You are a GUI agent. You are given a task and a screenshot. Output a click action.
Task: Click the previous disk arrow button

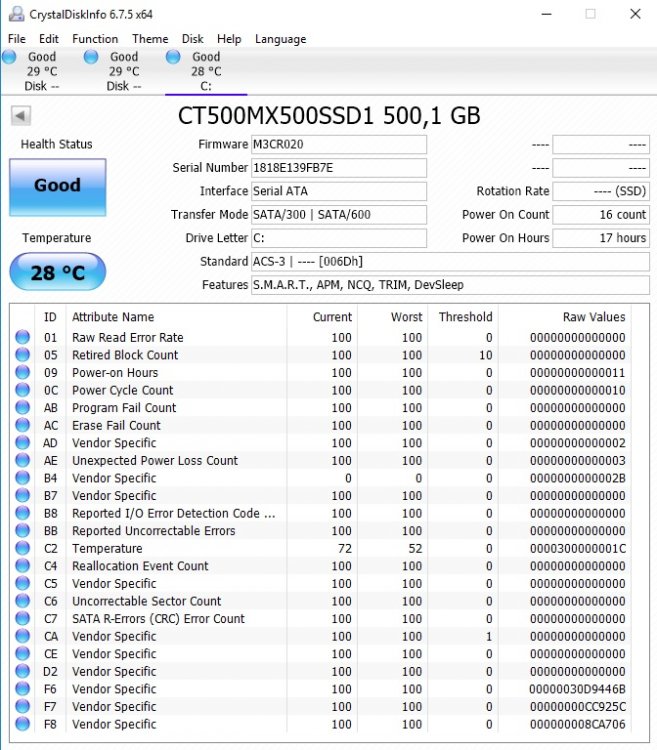tap(20, 116)
